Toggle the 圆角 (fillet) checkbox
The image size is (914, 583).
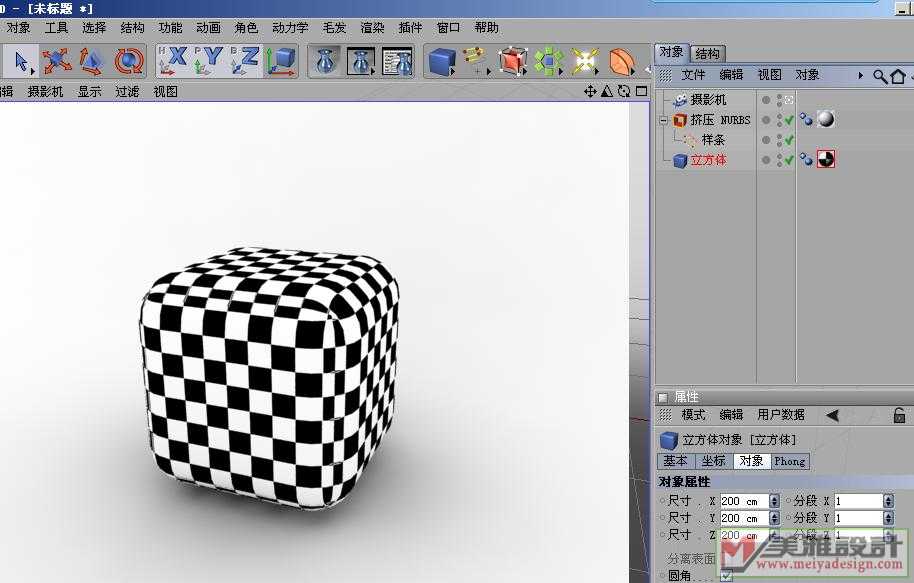(726, 576)
